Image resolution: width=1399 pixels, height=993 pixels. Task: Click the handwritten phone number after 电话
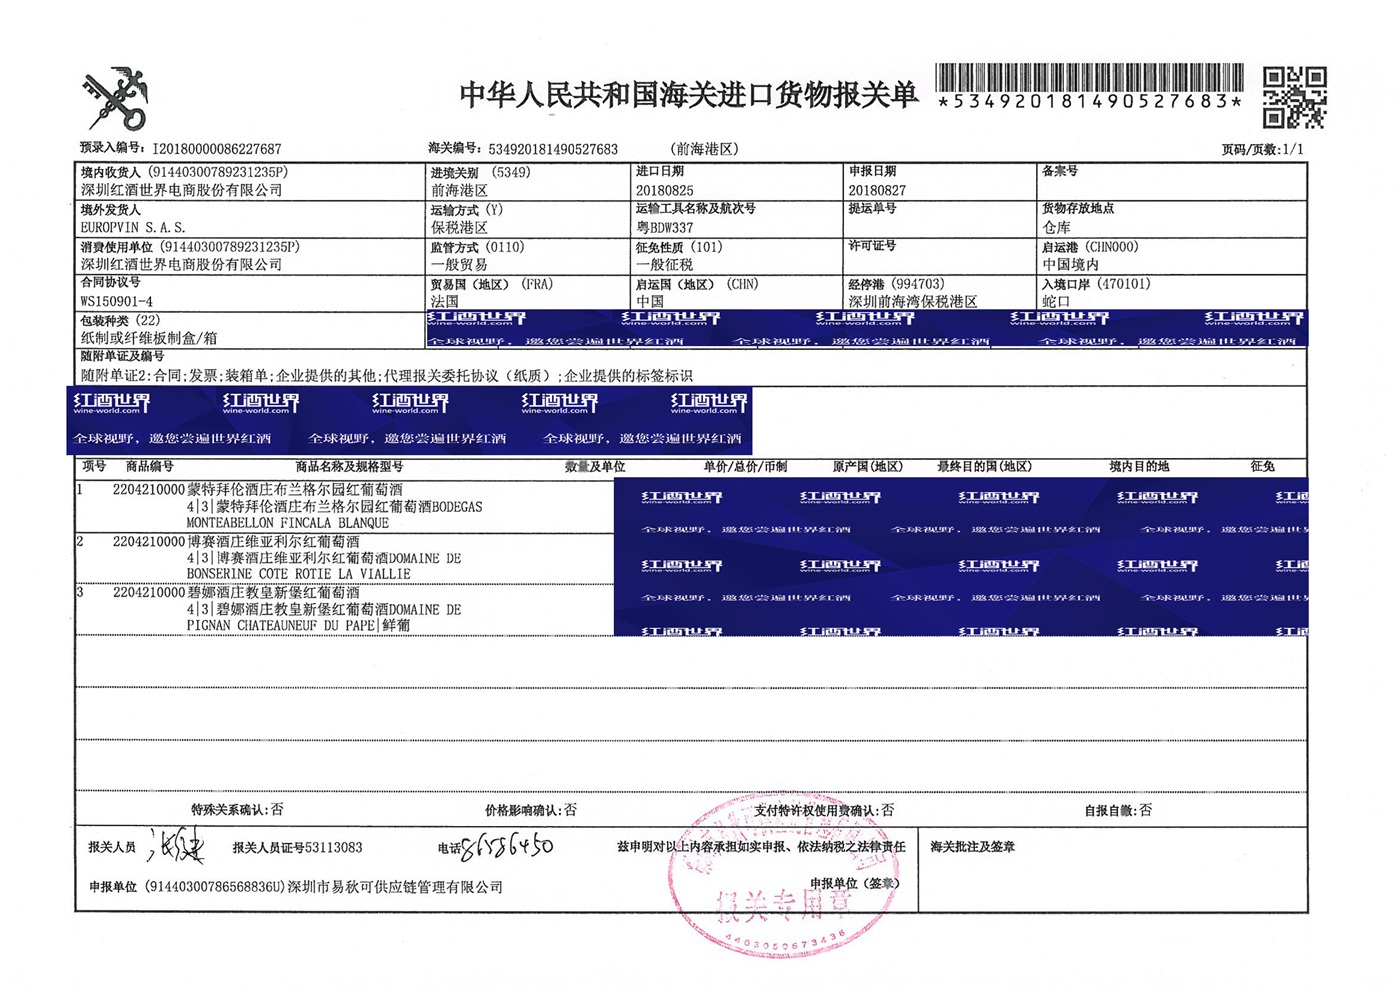click(x=507, y=847)
